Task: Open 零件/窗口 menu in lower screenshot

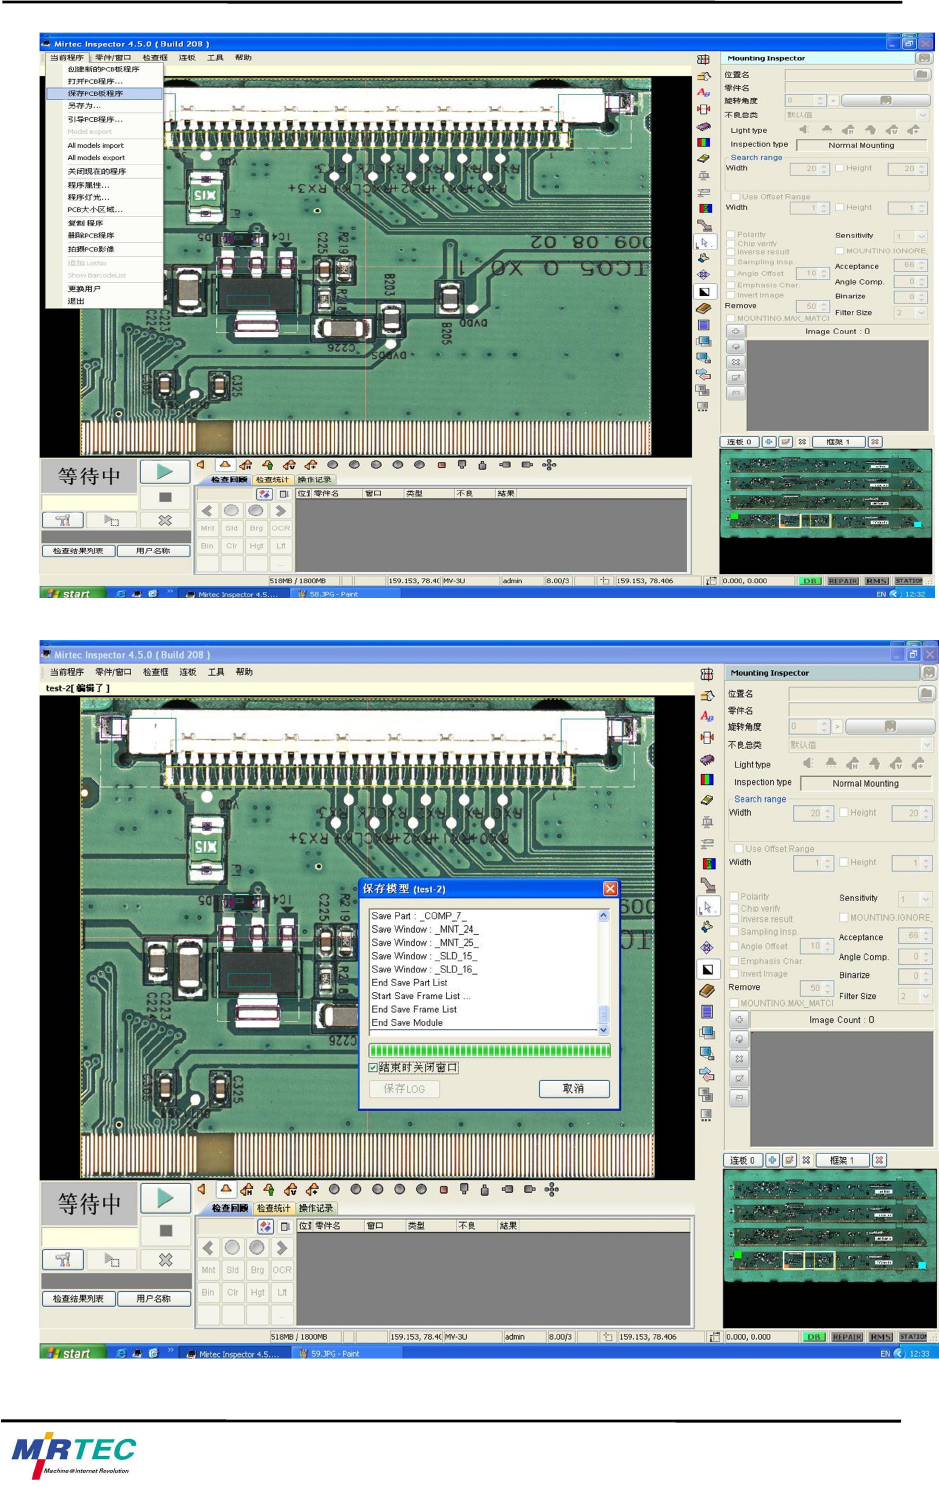Action: point(113,672)
